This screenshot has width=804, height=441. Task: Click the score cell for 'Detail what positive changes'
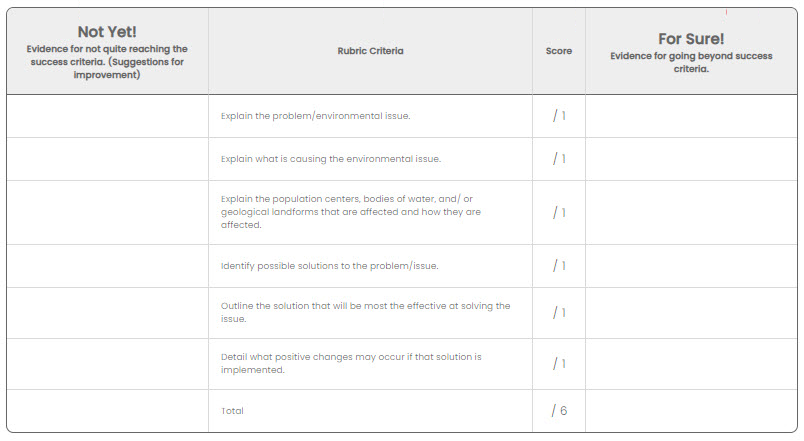click(x=559, y=364)
